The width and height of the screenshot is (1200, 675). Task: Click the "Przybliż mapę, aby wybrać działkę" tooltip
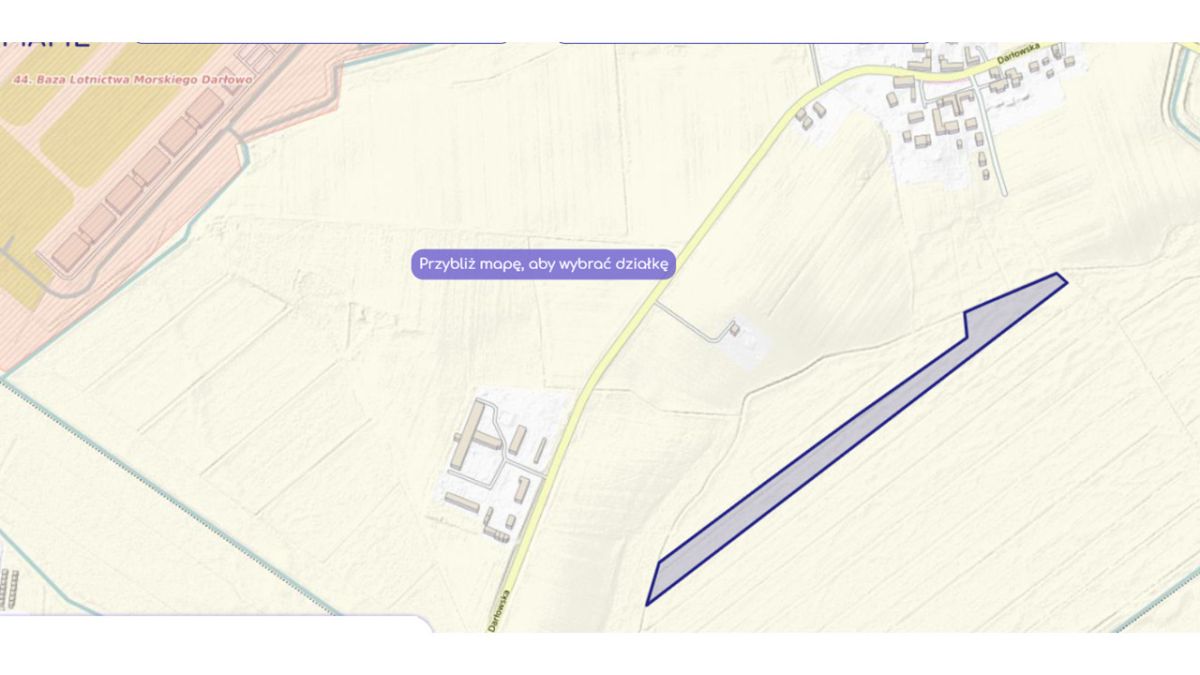pos(544,265)
